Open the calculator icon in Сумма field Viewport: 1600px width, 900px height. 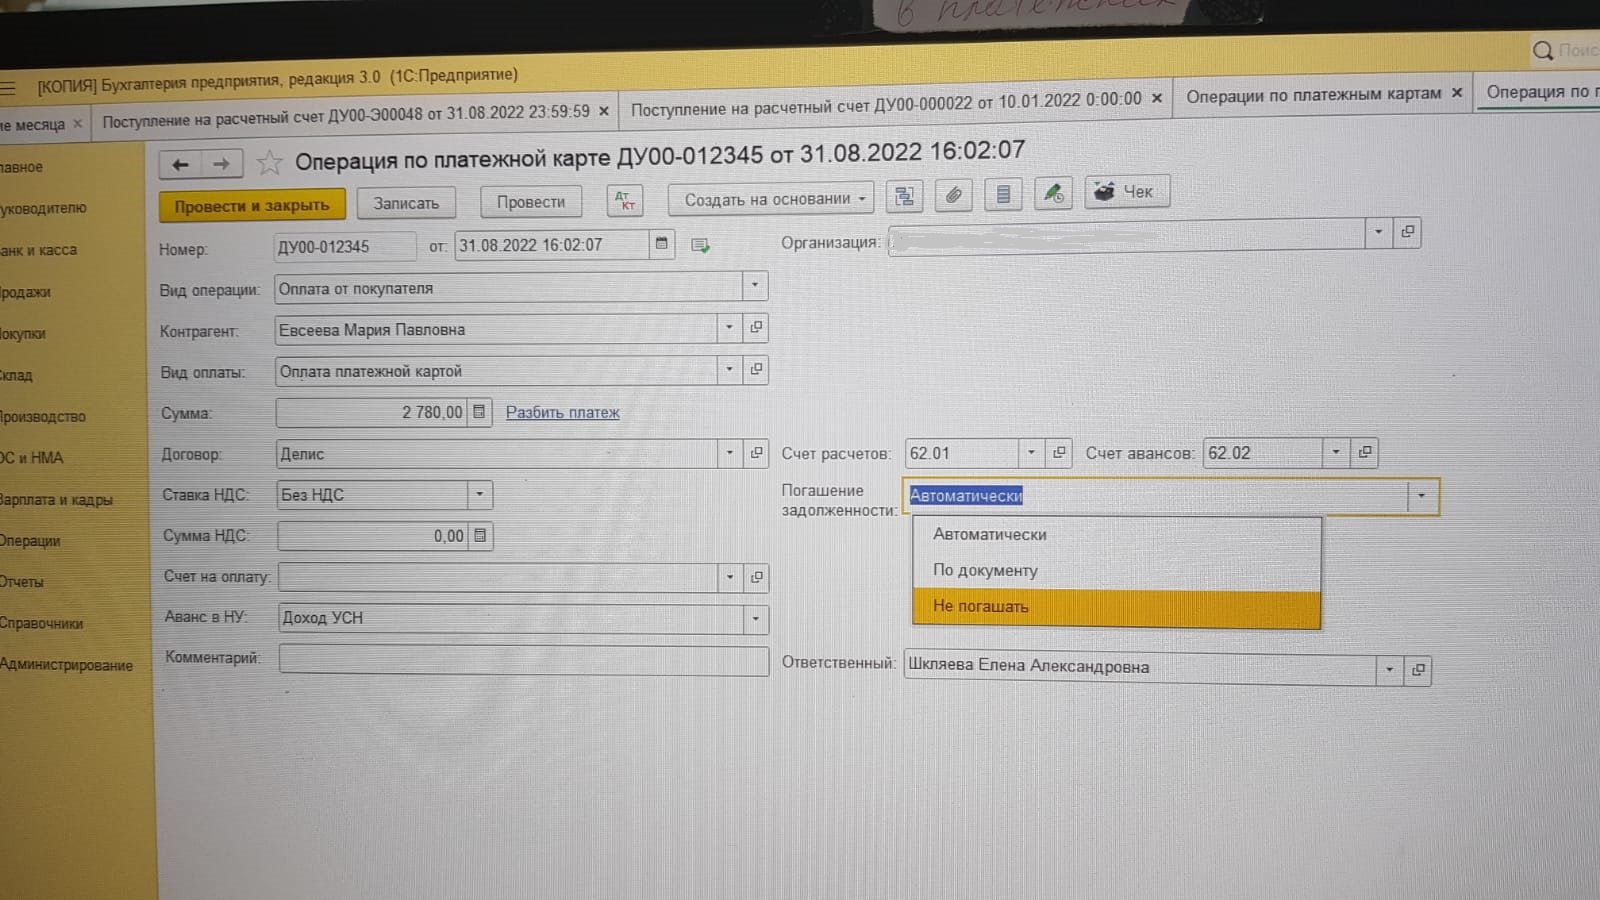[479, 412]
